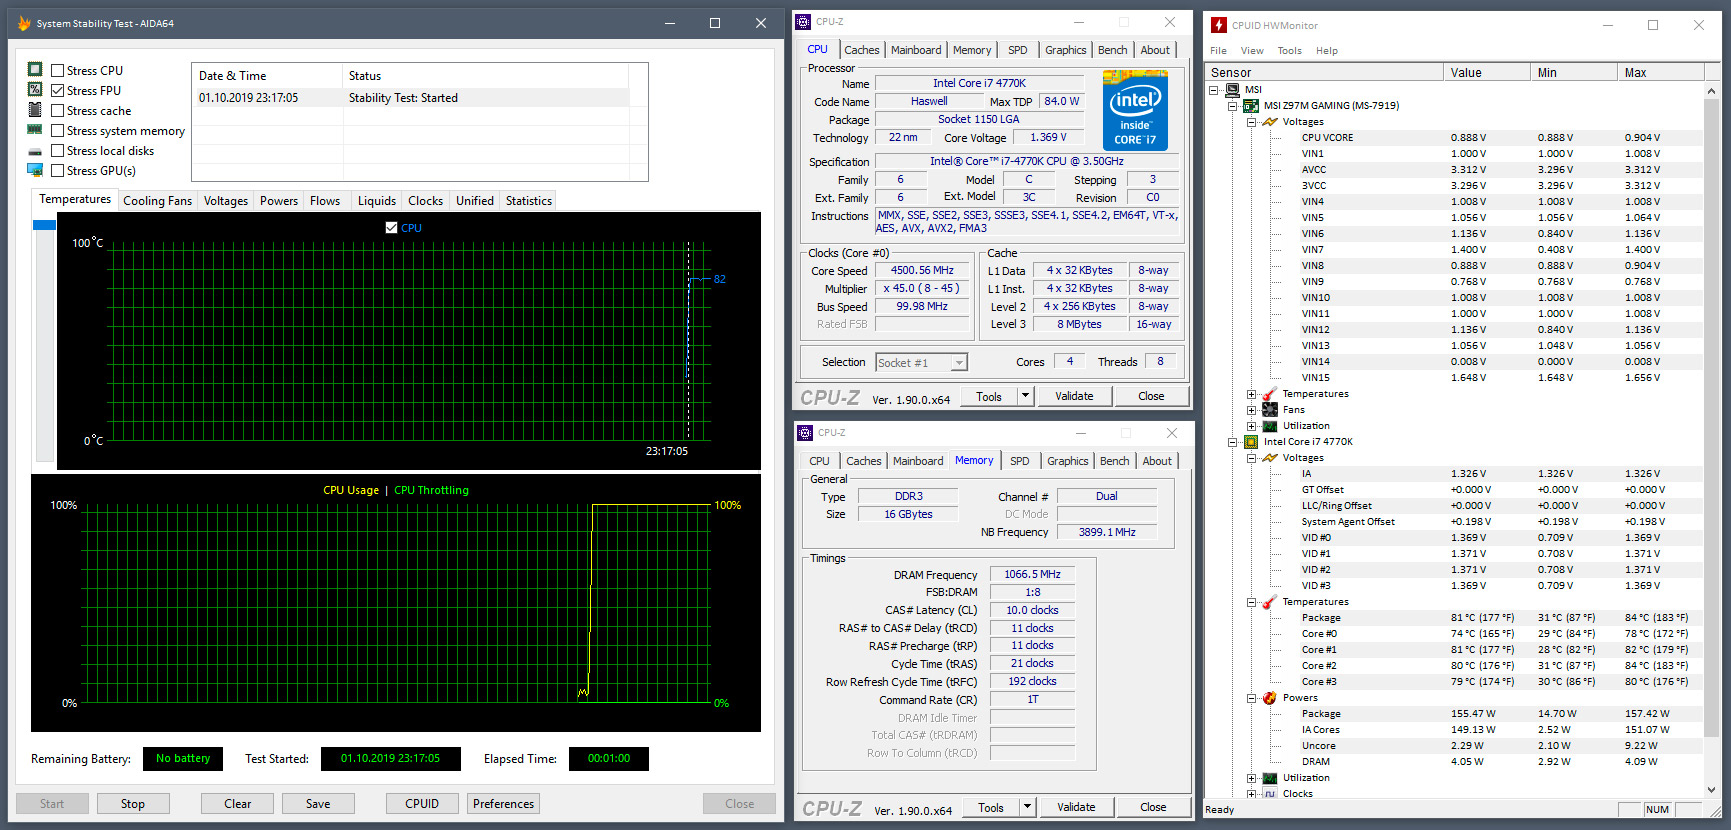Enable the Stress local disks checkbox

coord(58,151)
